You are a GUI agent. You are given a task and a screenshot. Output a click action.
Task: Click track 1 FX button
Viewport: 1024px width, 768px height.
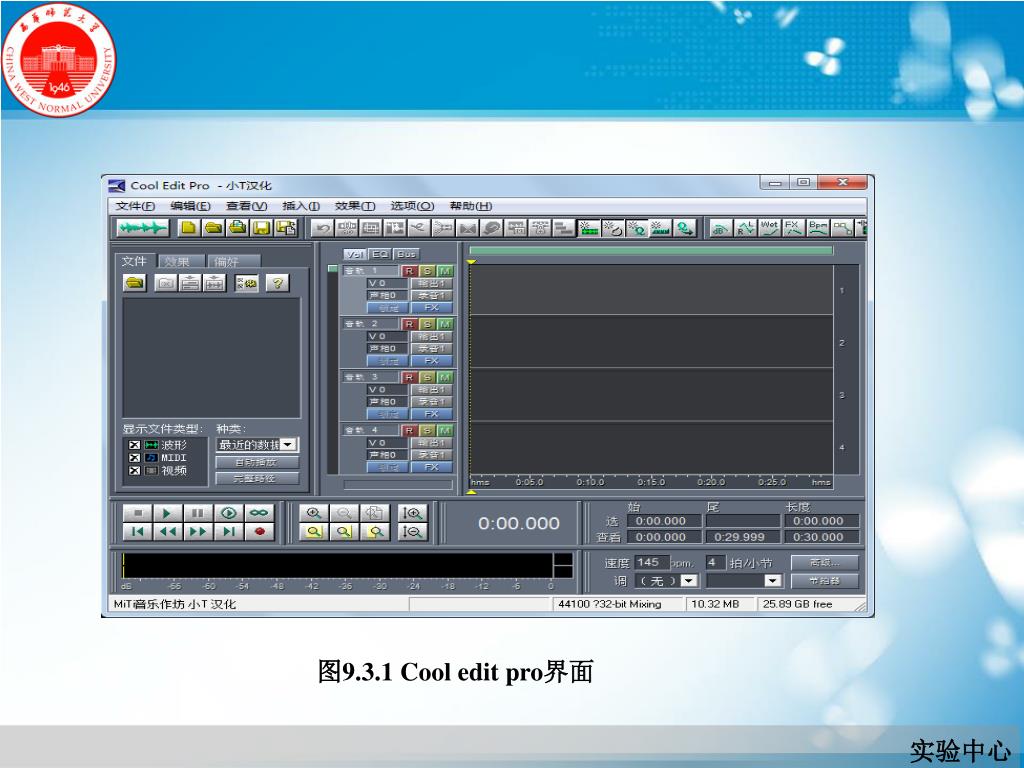pos(432,308)
